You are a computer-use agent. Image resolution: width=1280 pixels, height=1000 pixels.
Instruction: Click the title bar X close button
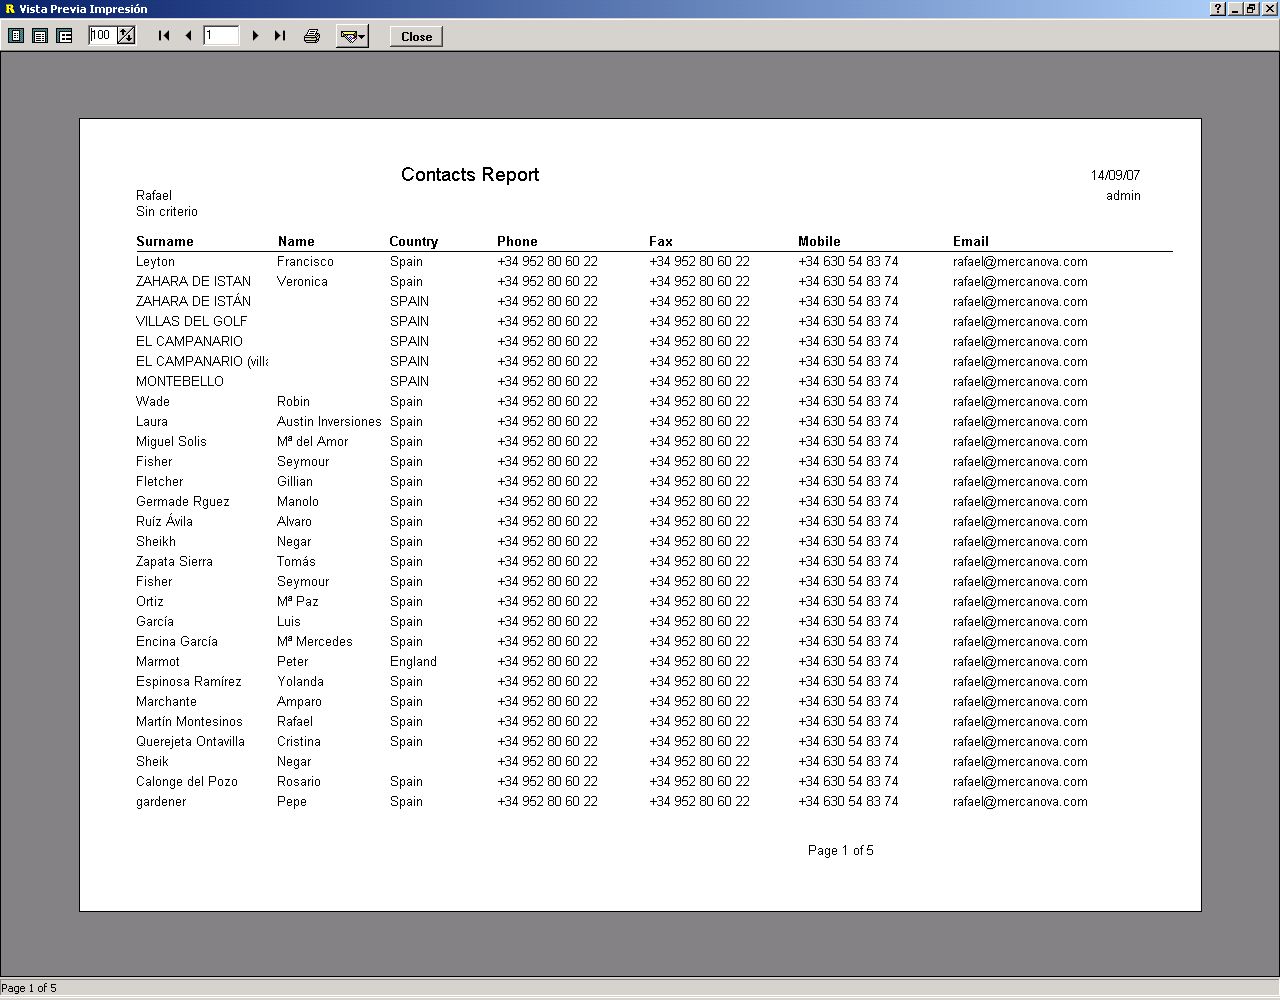pyautogui.click(x=1268, y=9)
